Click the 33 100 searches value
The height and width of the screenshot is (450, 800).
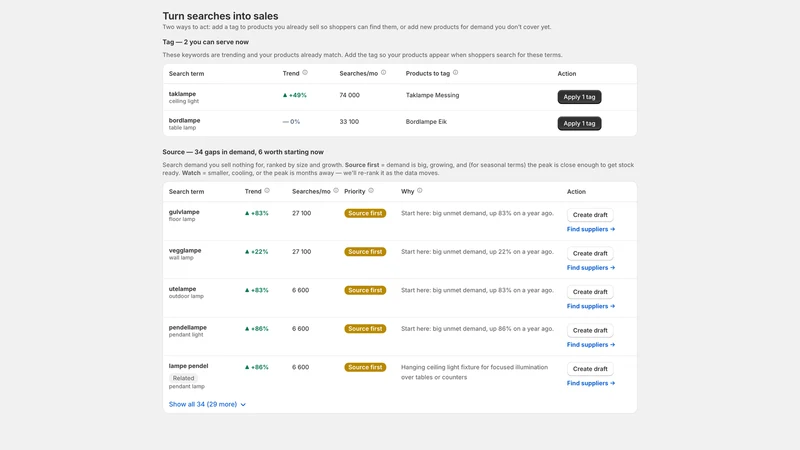point(349,121)
